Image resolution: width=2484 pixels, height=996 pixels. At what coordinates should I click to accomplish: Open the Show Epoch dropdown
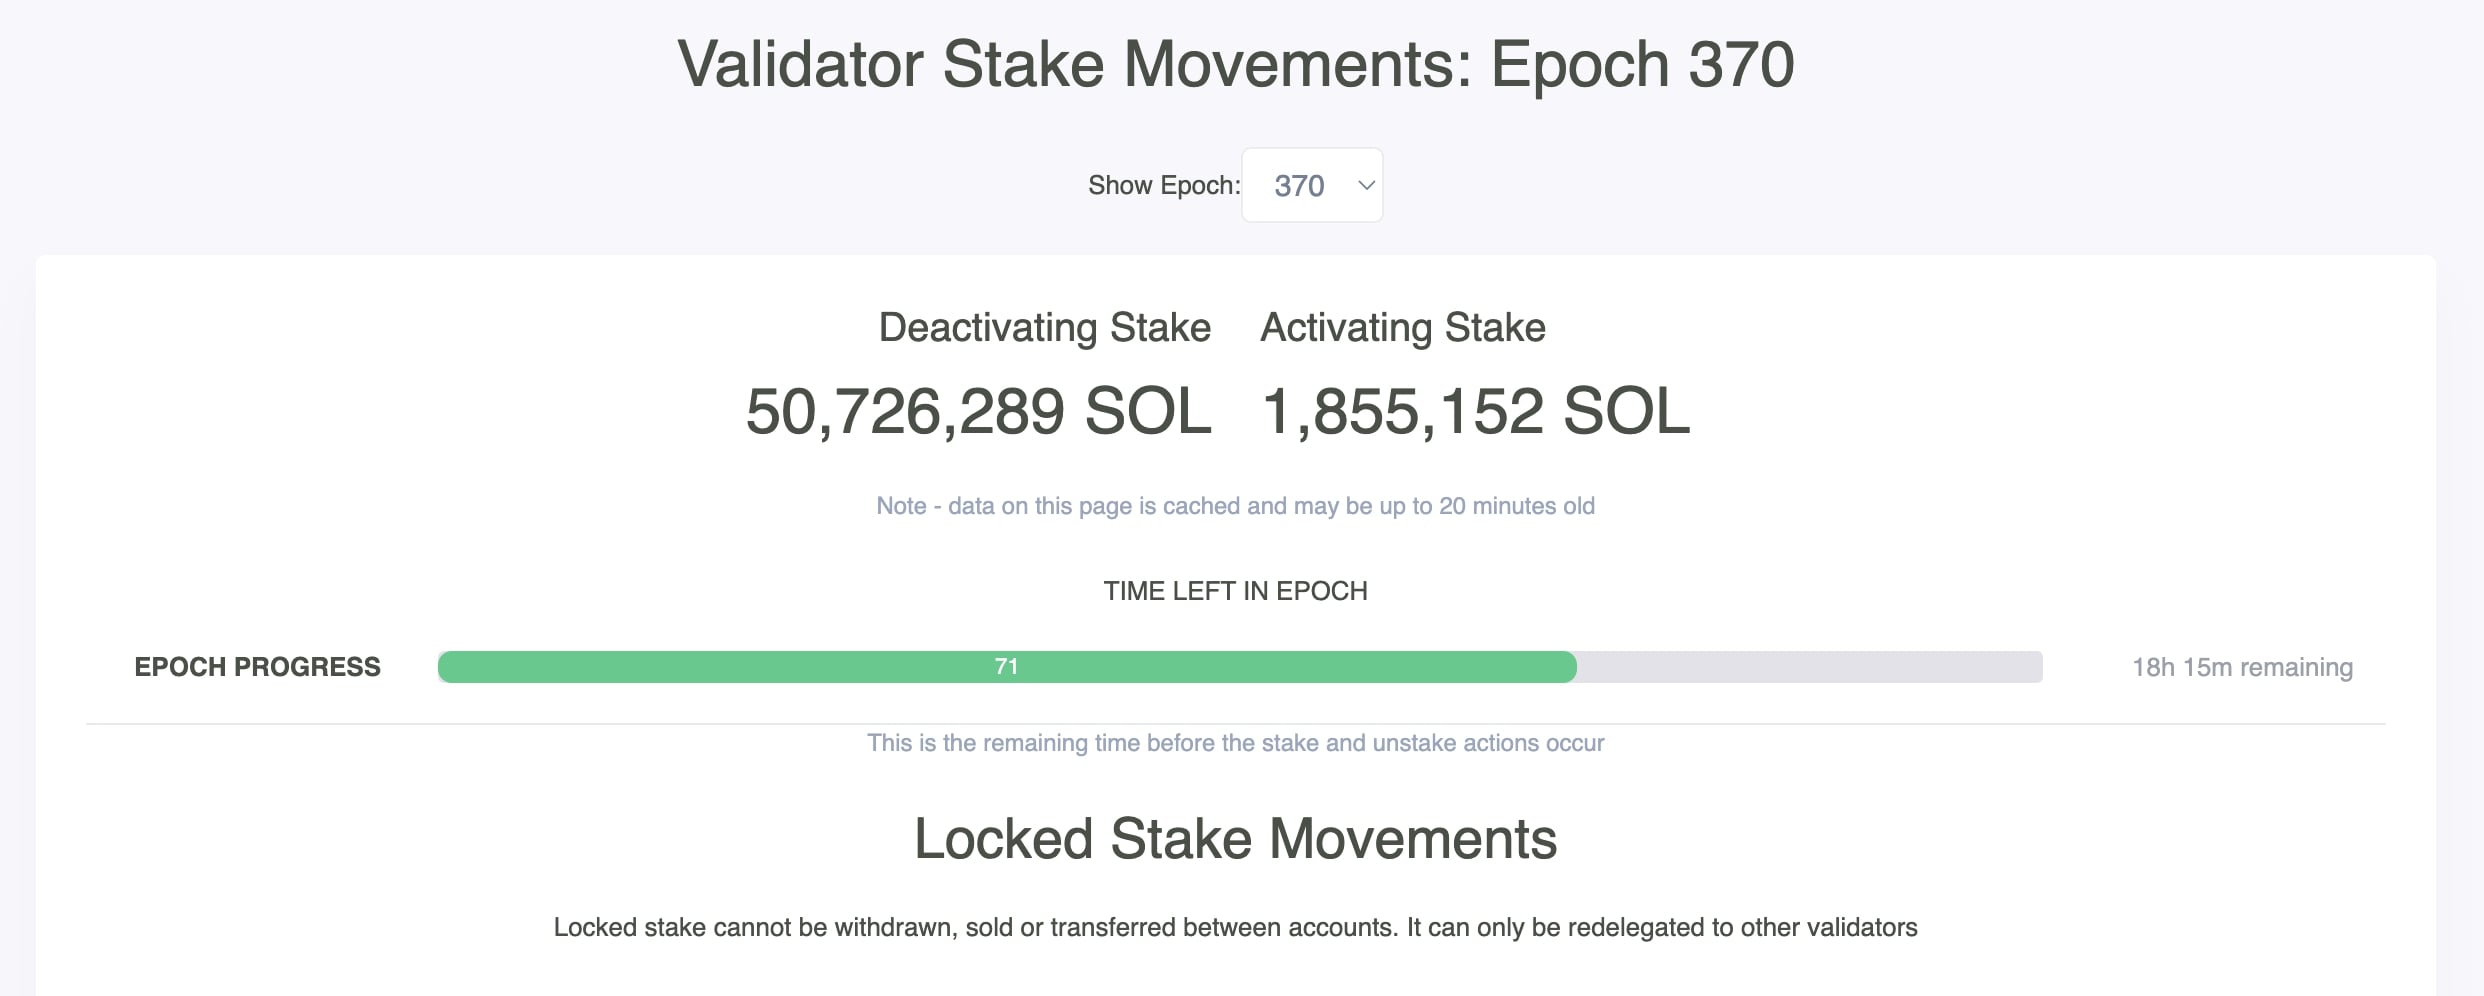[1311, 185]
